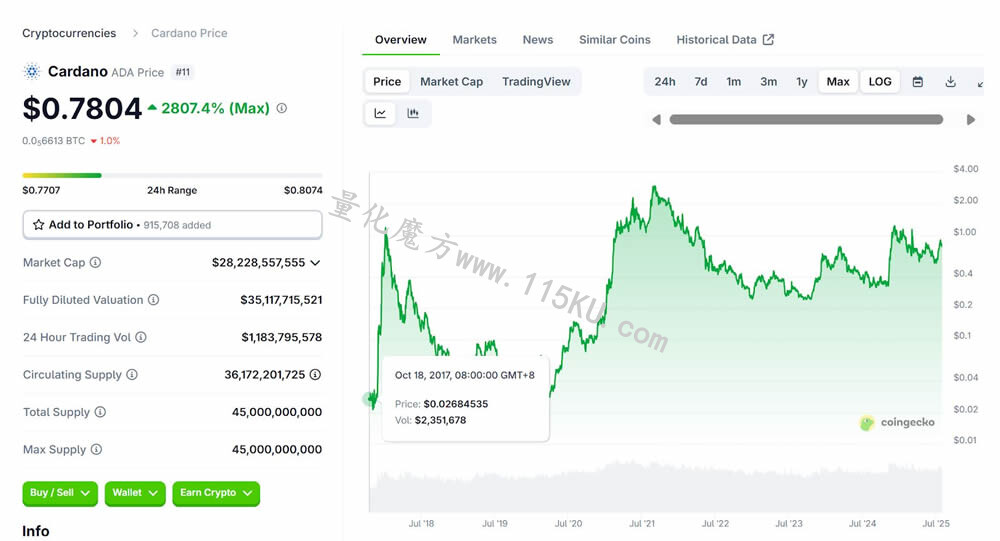
Task: Open the calendar date range picker
Action: [918, 82]
